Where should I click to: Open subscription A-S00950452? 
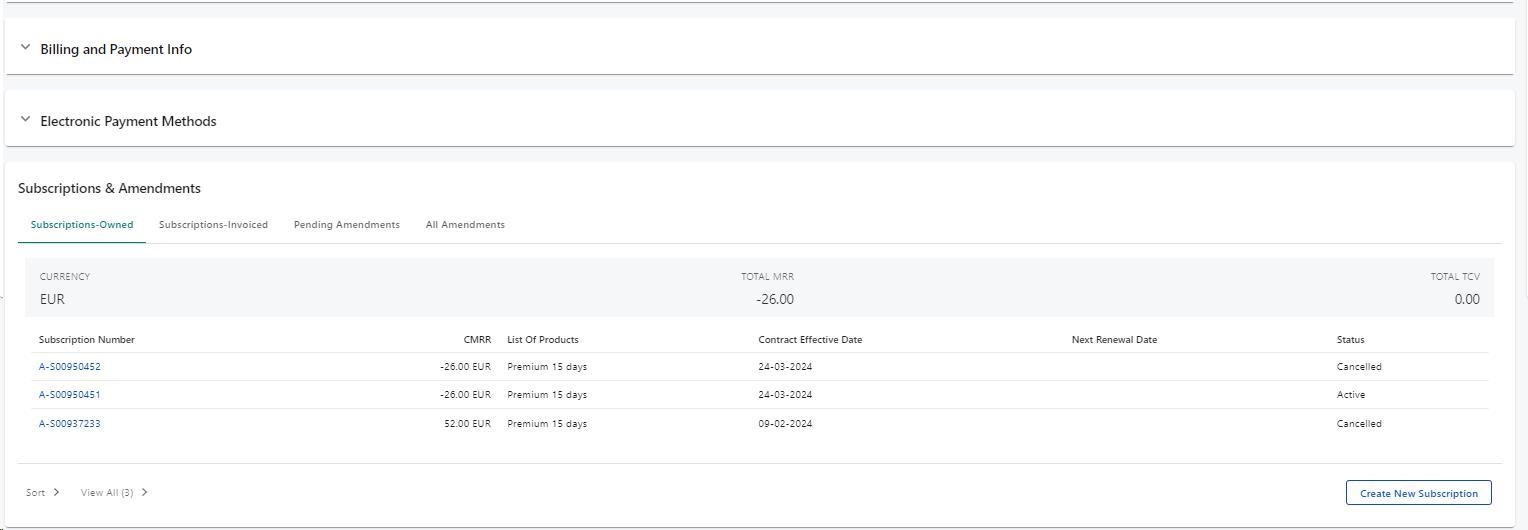[x=70, y=367]
